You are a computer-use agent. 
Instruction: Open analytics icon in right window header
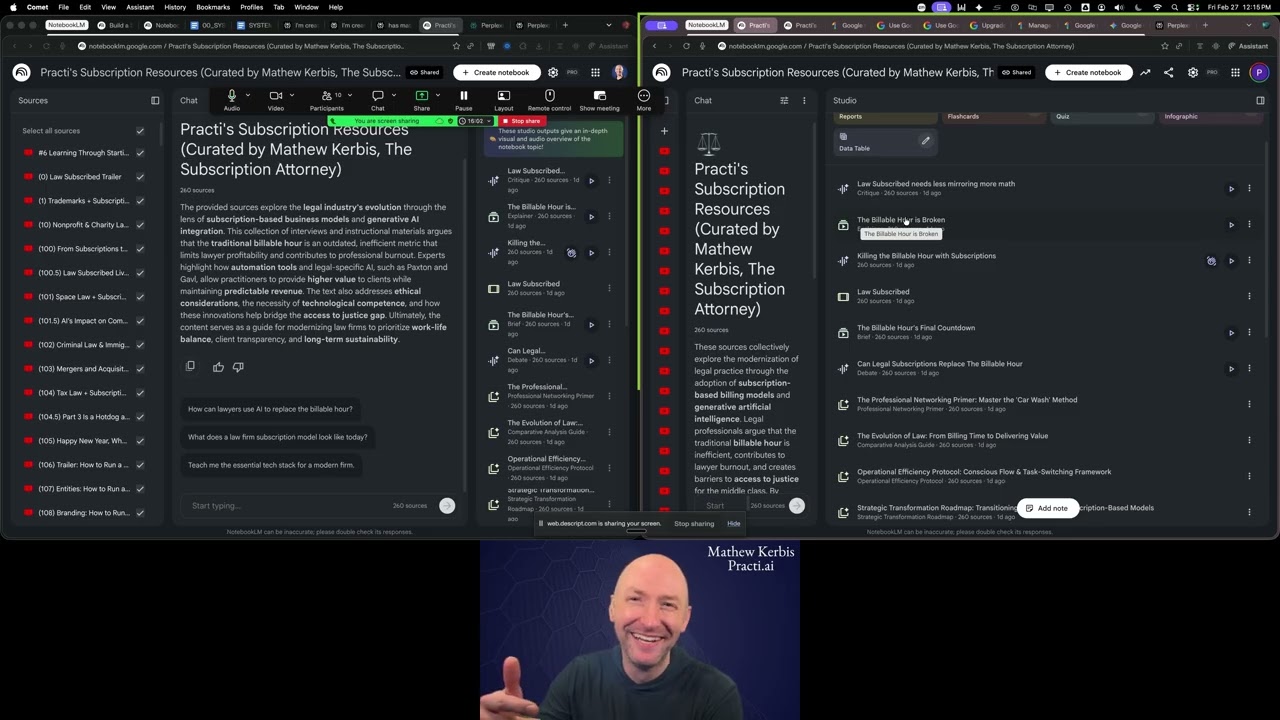coord(1145,72)
